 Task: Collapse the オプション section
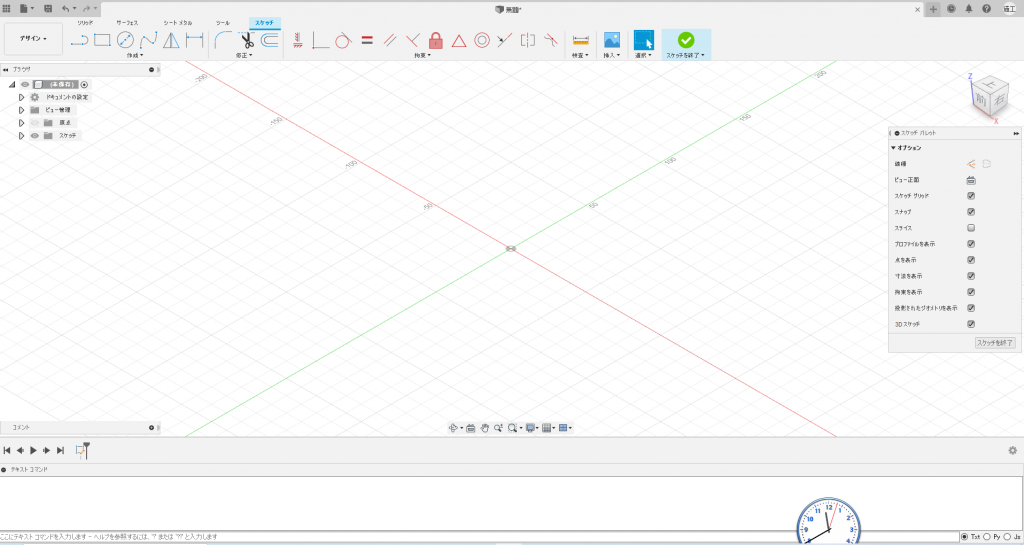[x=893, y=148]
